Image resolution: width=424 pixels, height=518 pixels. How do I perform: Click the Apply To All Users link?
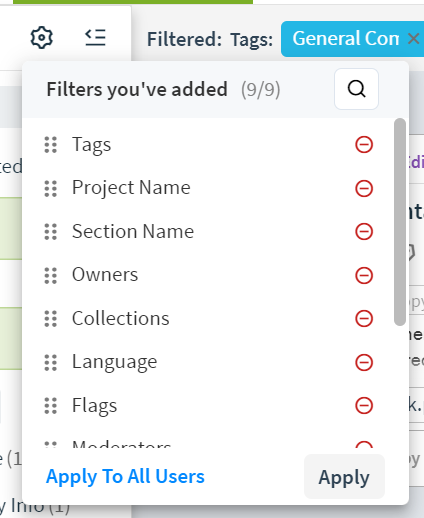pos(125,476)
